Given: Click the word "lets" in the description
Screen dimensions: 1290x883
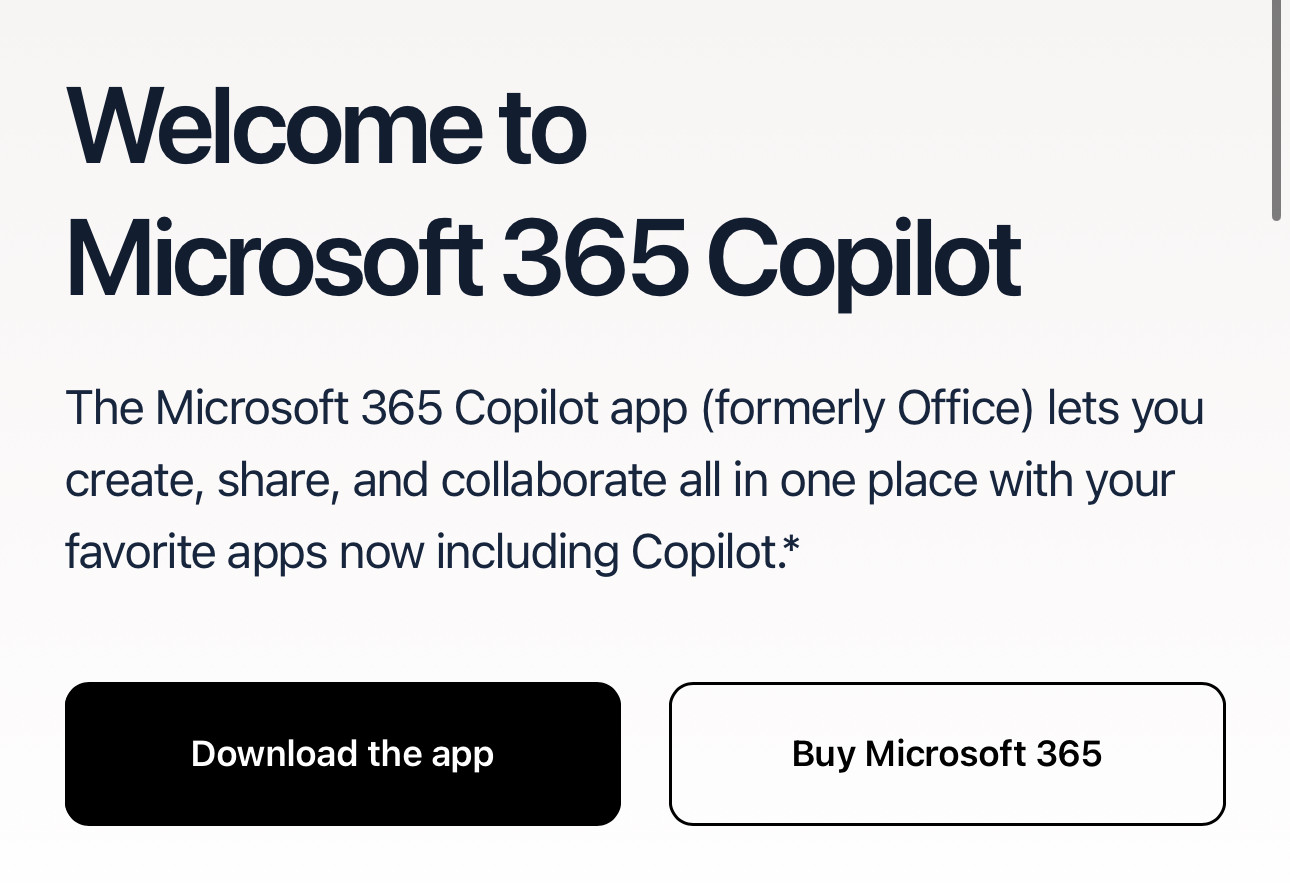Looking at the screenshot, I should 1081,408.
